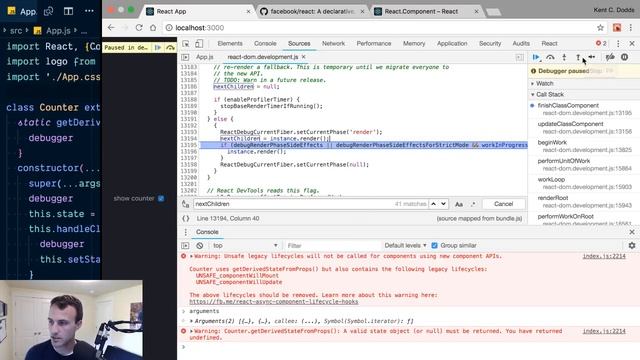Resume script execution in debugger
This screenshot has width=640, height=360.
[536, 58]
